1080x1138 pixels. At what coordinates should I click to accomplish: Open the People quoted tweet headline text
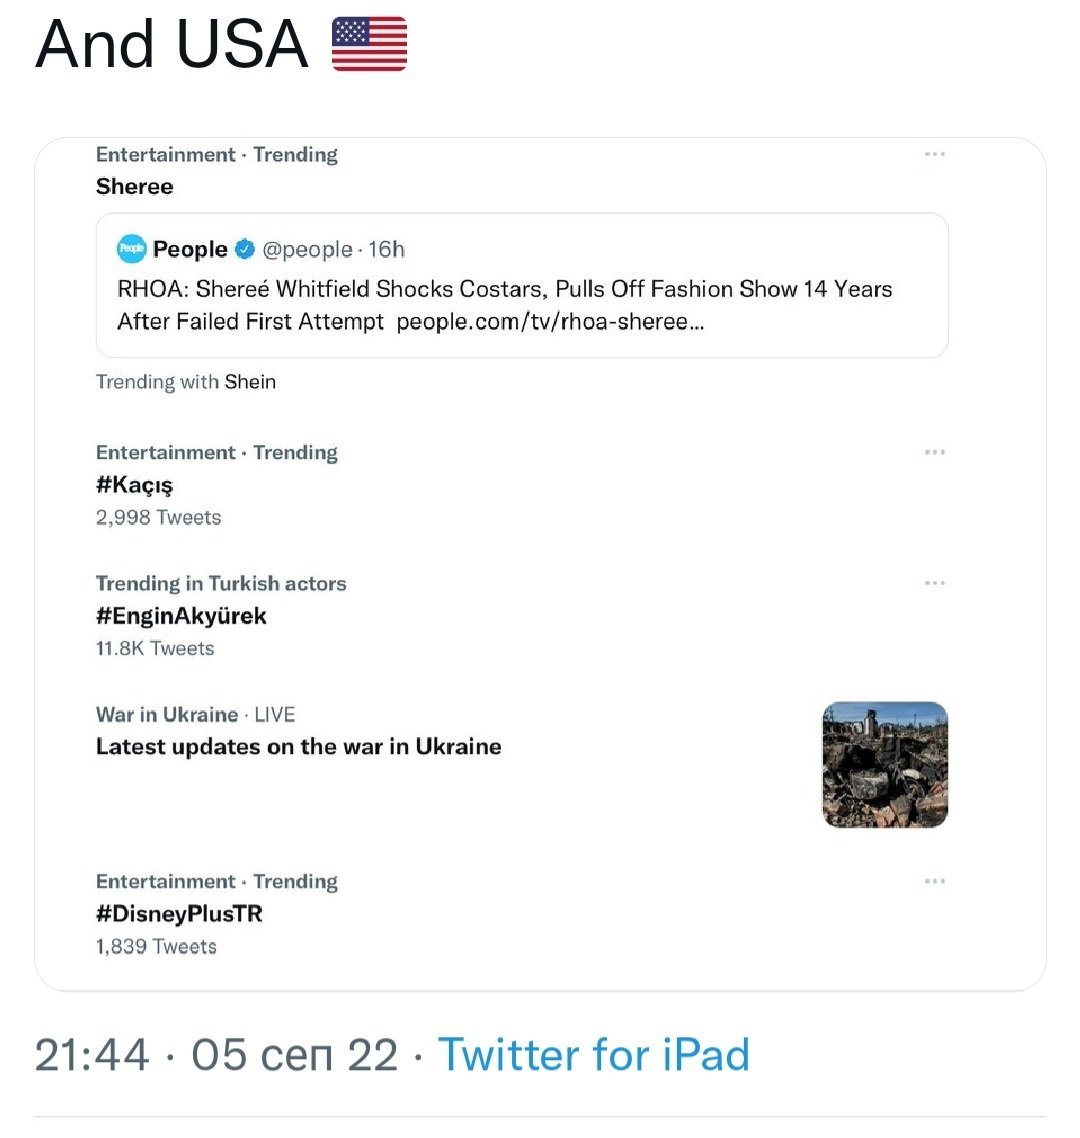point(504,290)
